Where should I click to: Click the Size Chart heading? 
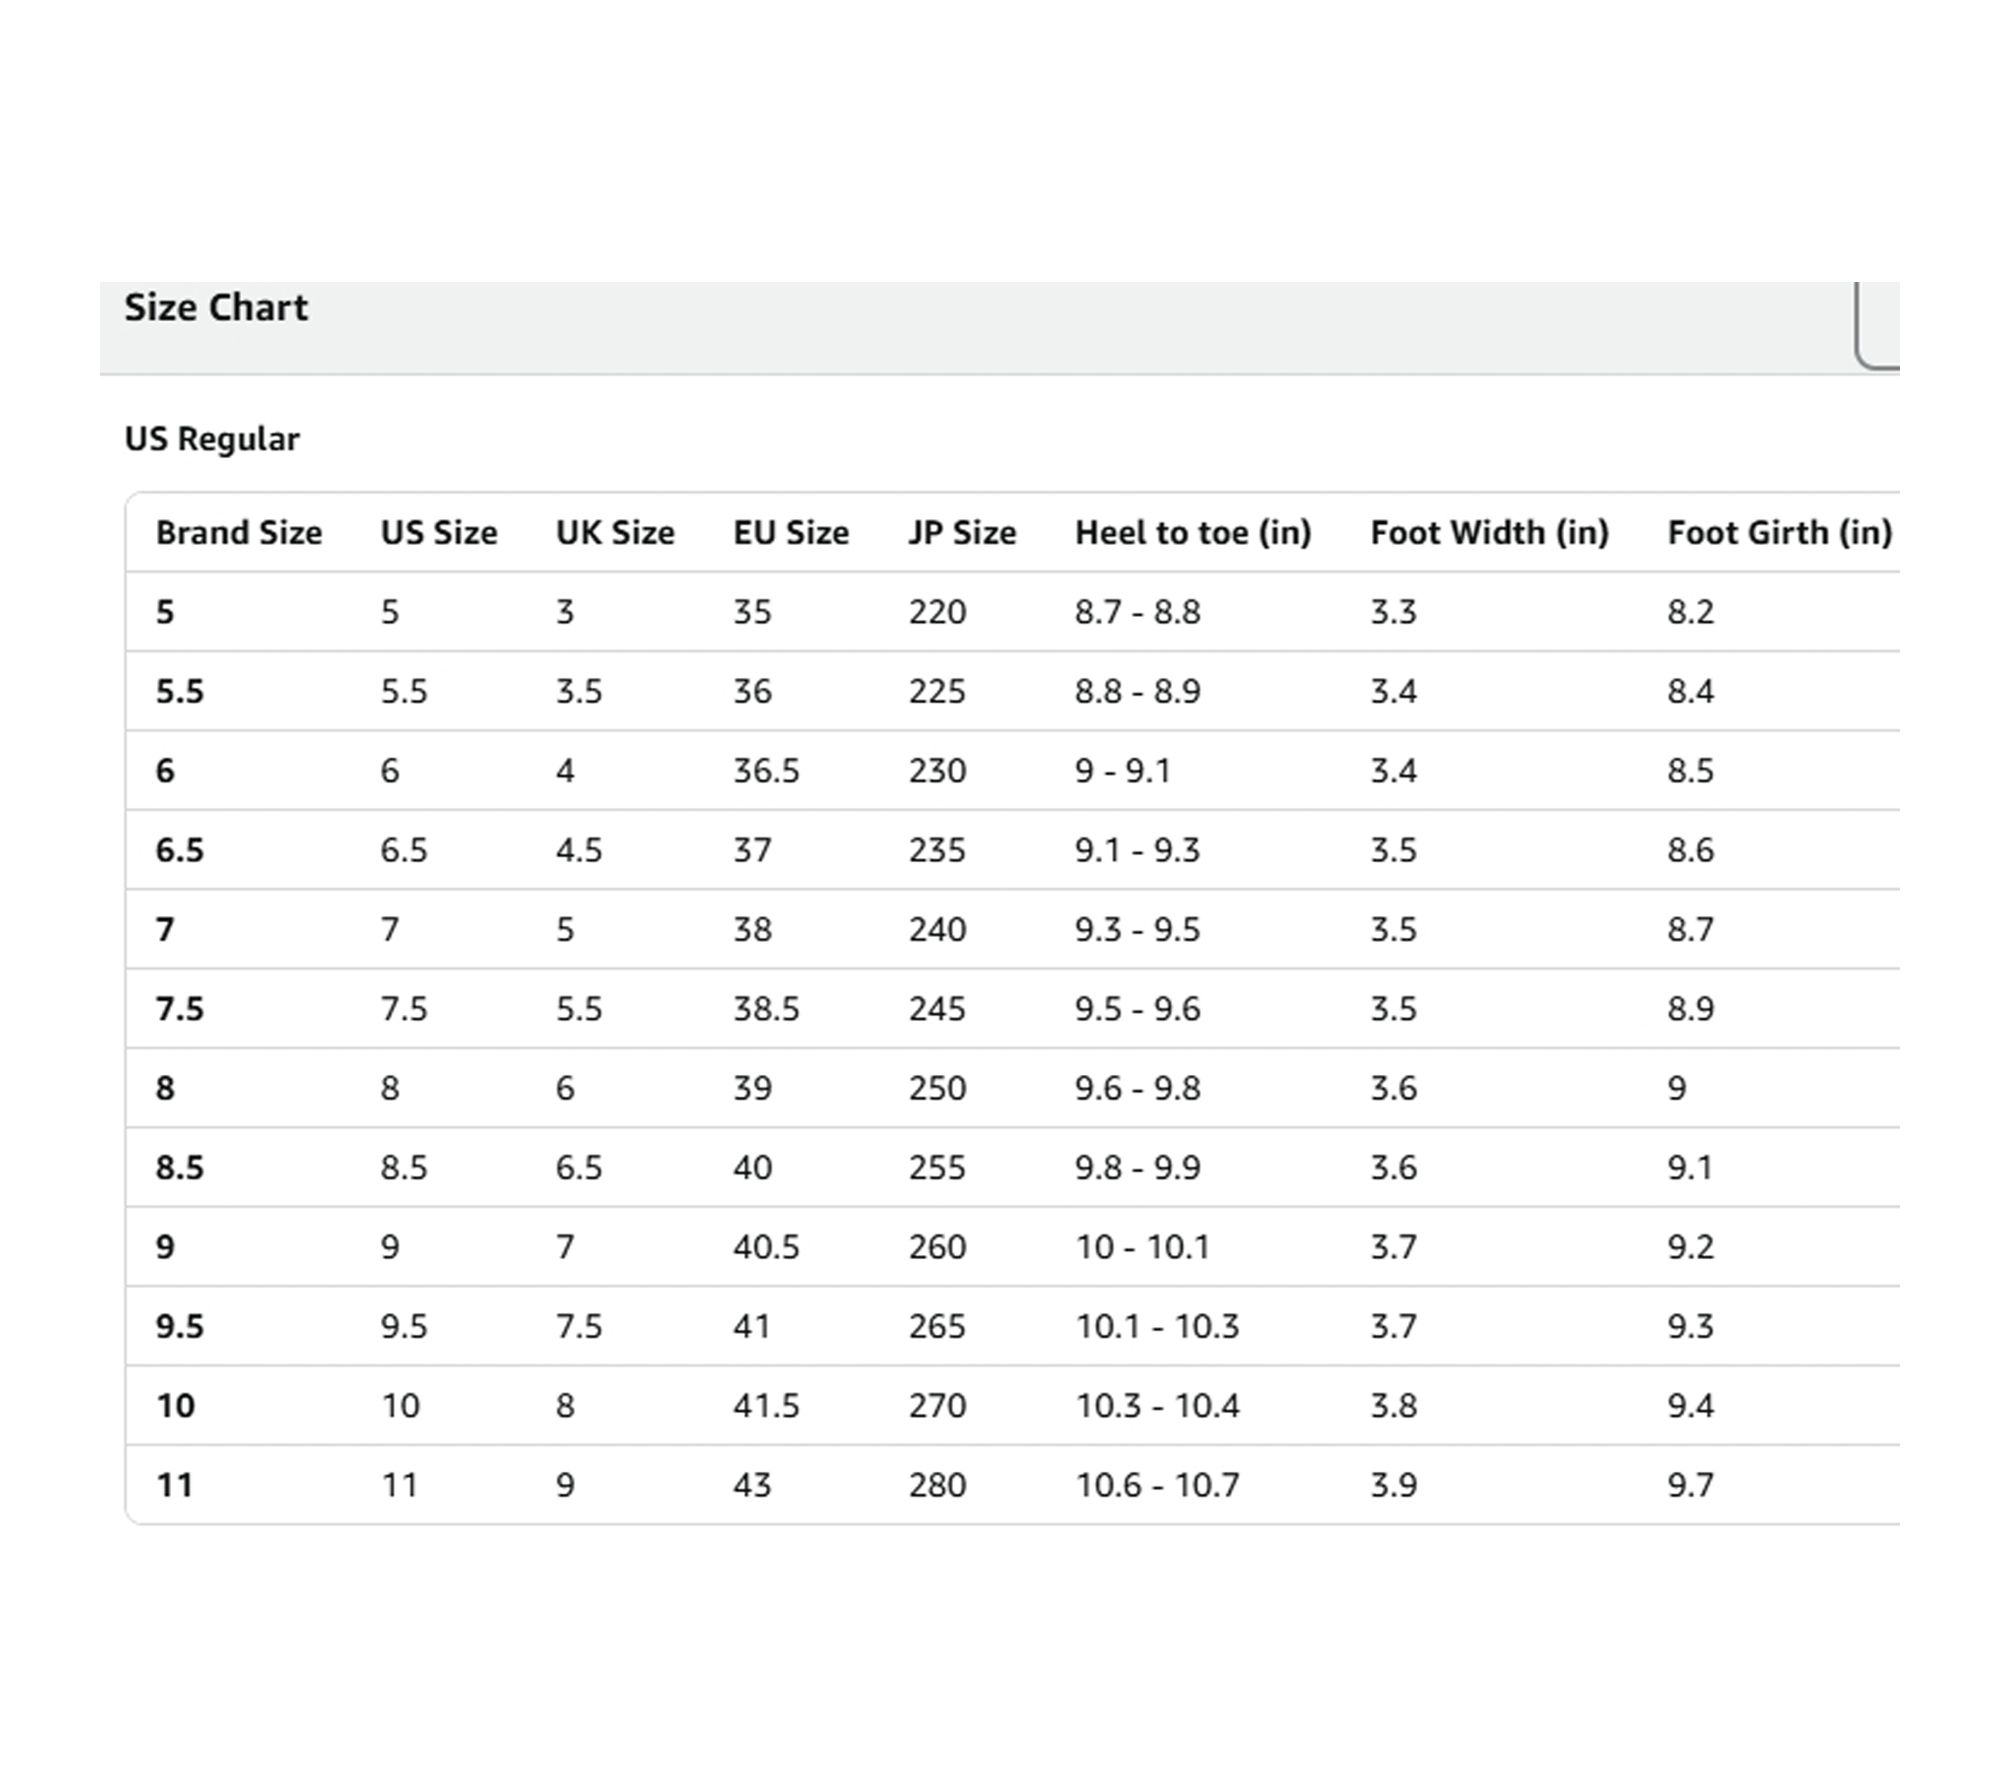pyautogui.click(x=216, y=307)
